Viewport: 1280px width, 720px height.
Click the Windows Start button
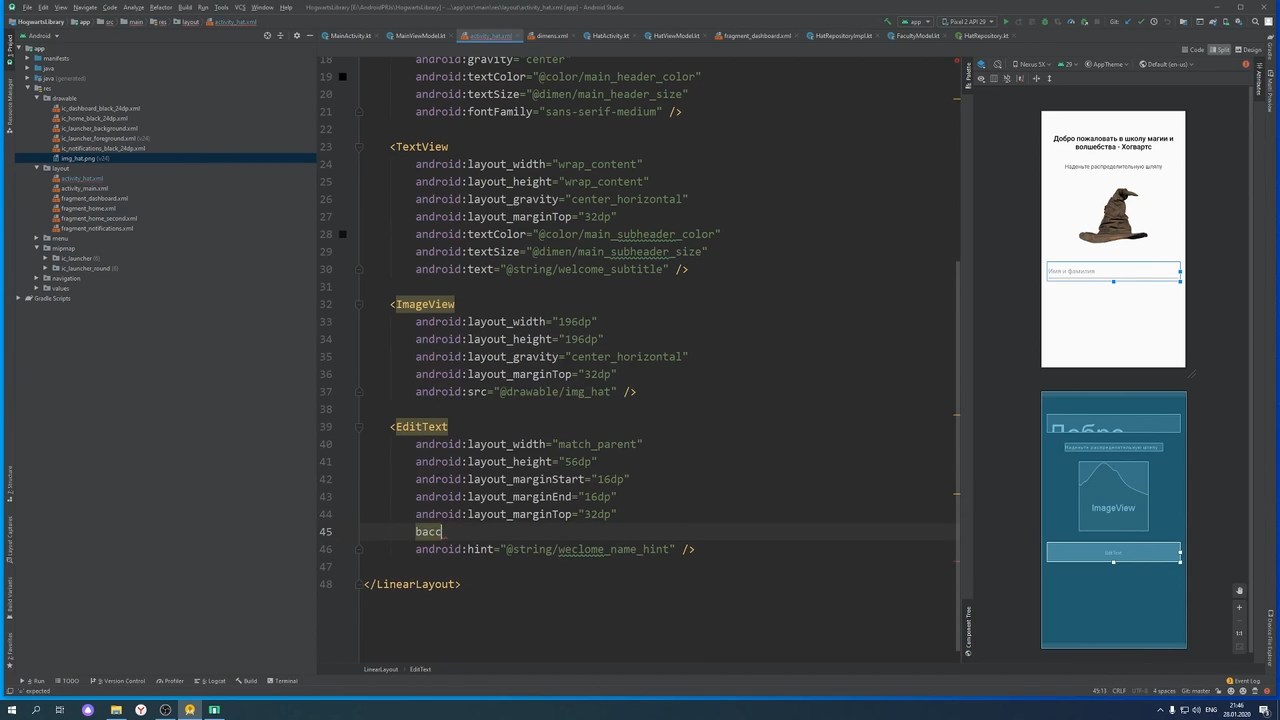coord(12,710)
